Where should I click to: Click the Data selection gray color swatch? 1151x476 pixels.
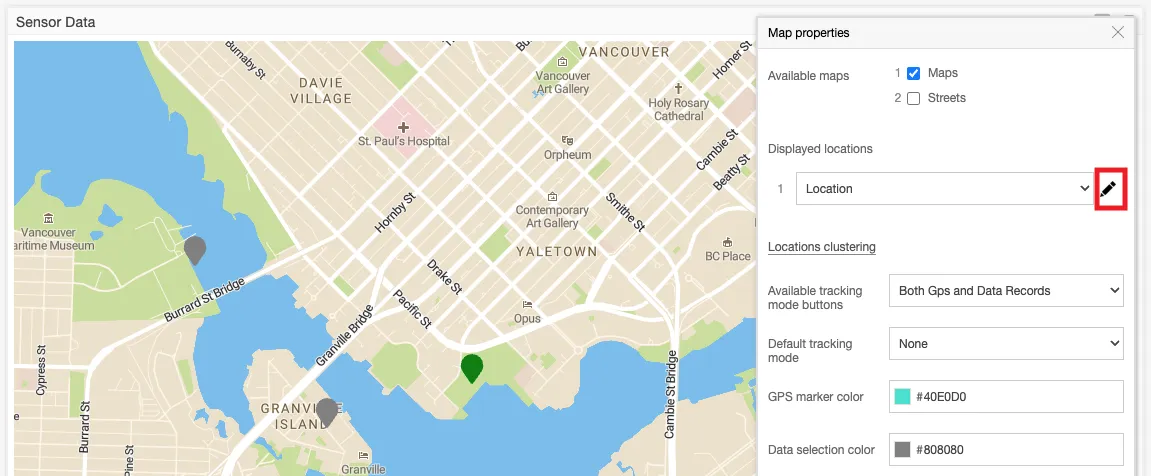(902, 450)
